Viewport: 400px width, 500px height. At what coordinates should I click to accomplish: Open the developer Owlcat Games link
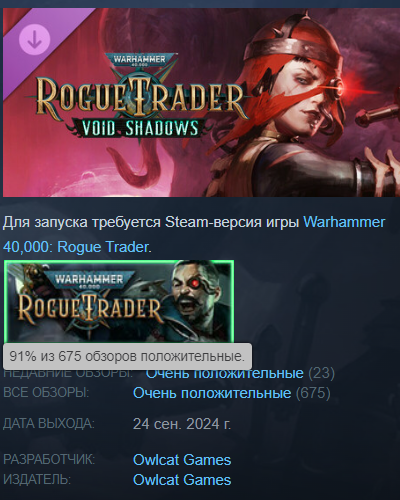click(182, 460)
